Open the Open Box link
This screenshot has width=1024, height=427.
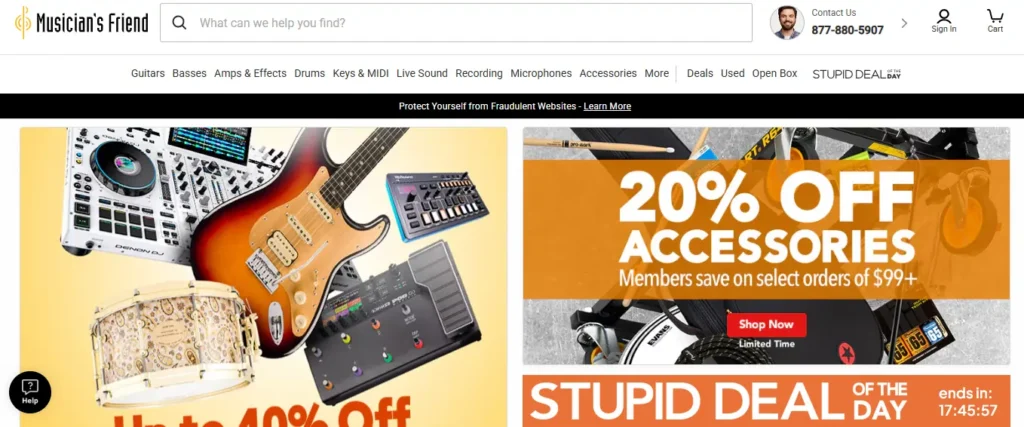point(775,73)
